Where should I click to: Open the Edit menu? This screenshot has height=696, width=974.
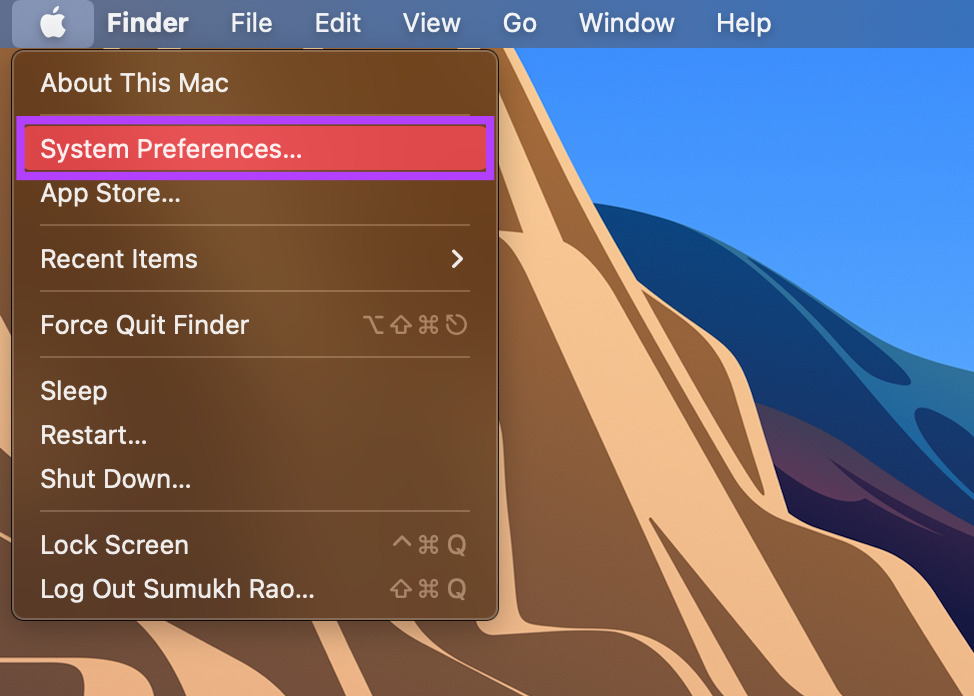click(x=338, y=24)
